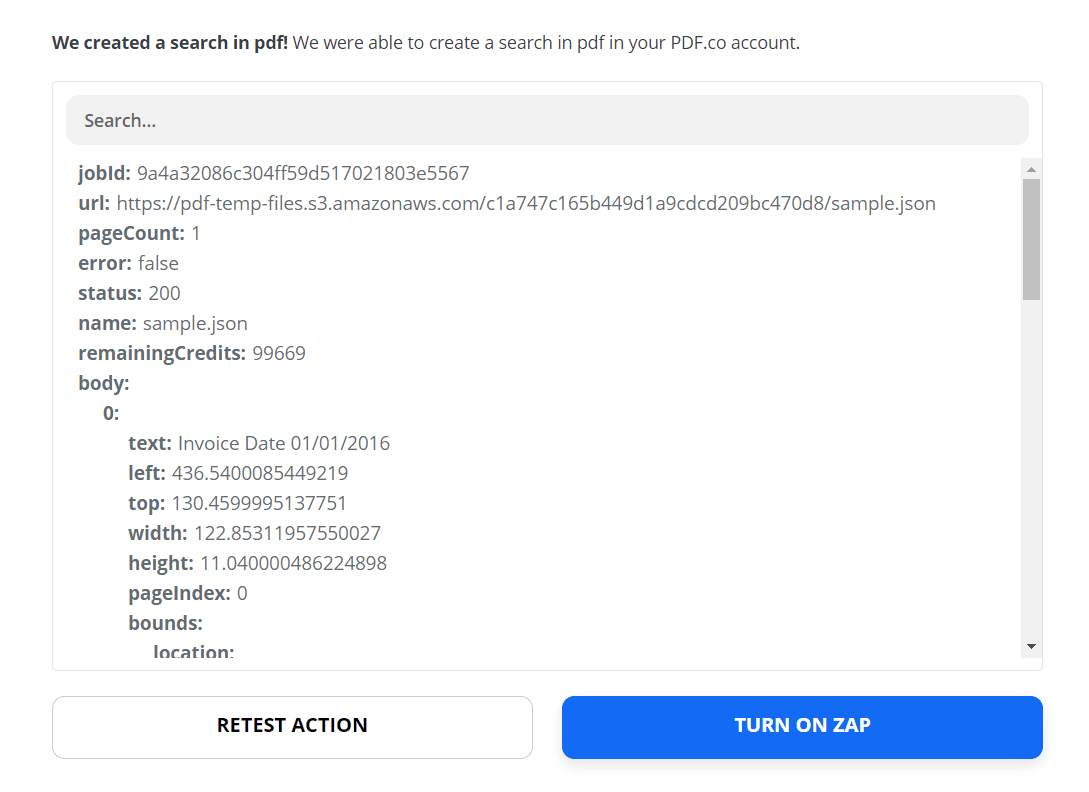Click the scrollbar up arrow
1089x792 pixels.
click(x=1030, y=167)
